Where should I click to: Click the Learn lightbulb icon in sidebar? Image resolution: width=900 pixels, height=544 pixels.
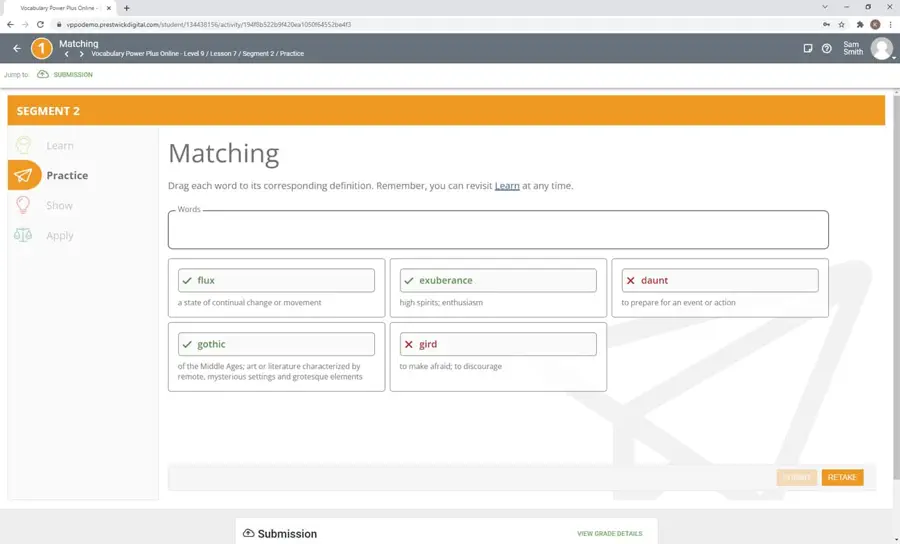tap(23, 146)
